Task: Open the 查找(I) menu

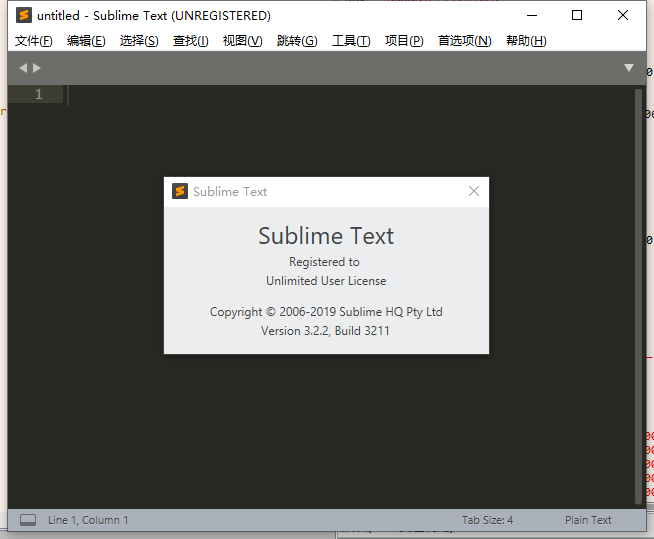Action: click(x=191, y=41)
